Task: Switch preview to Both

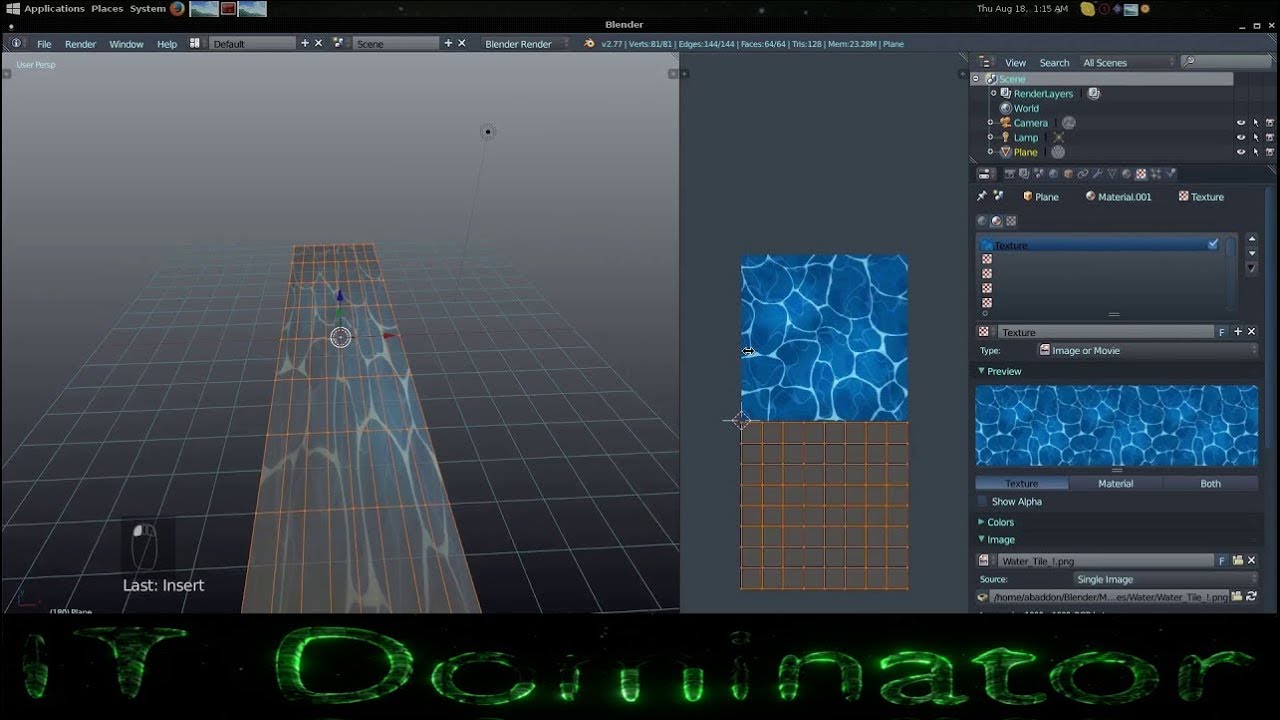Action: coord(1210,484)
